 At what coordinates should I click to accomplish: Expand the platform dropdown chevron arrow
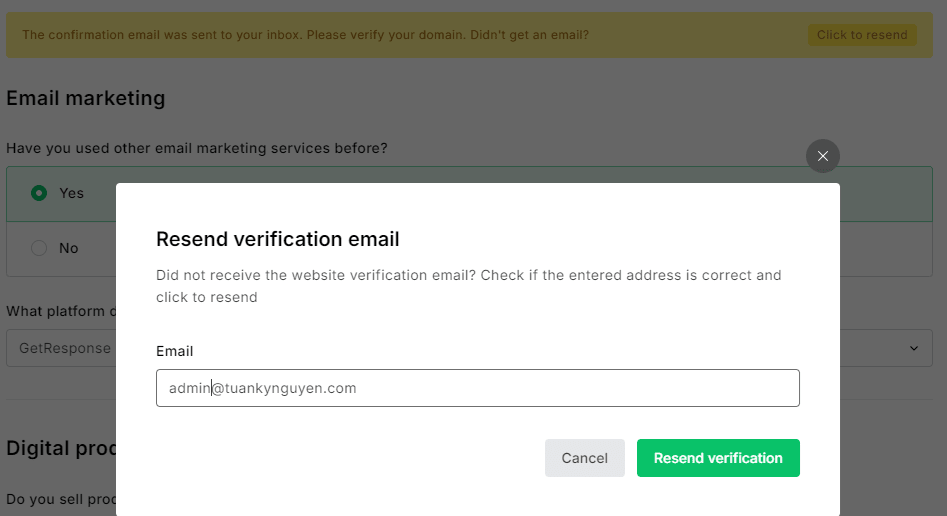[x=913, y=348]
